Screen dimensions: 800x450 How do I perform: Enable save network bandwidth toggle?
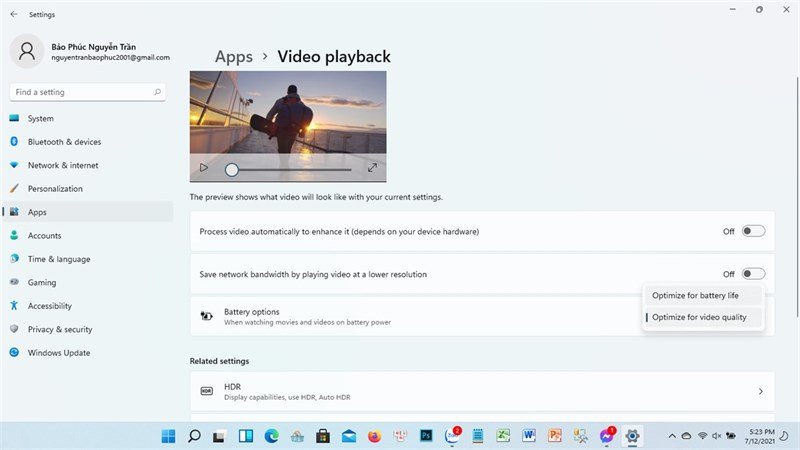pos(753,274)
